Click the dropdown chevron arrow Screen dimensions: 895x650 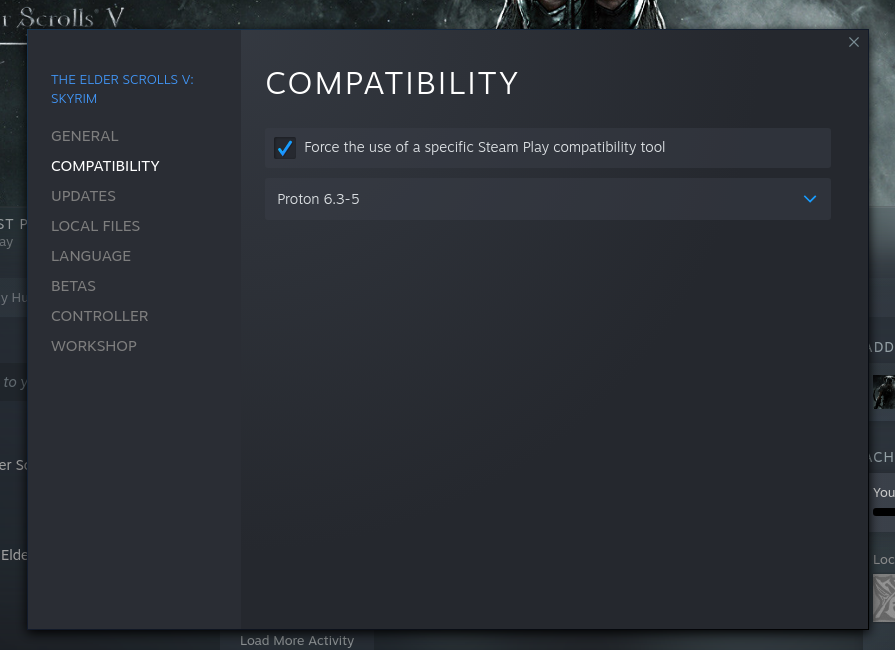[x=809, y=199]
